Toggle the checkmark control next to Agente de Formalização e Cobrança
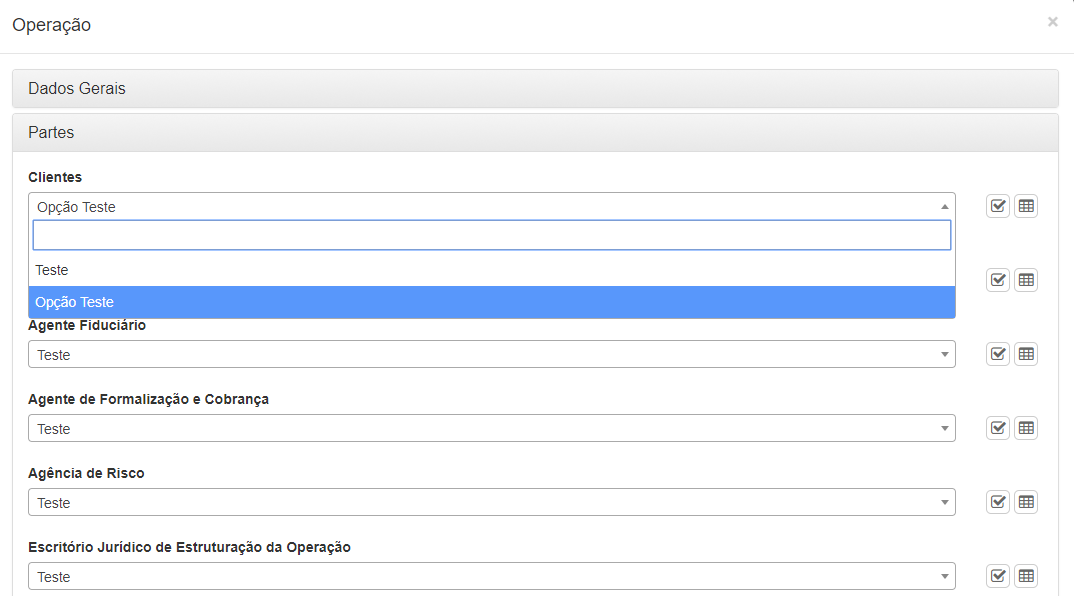The height and width of the screenshot is (596, 1074). coord(997,427)
